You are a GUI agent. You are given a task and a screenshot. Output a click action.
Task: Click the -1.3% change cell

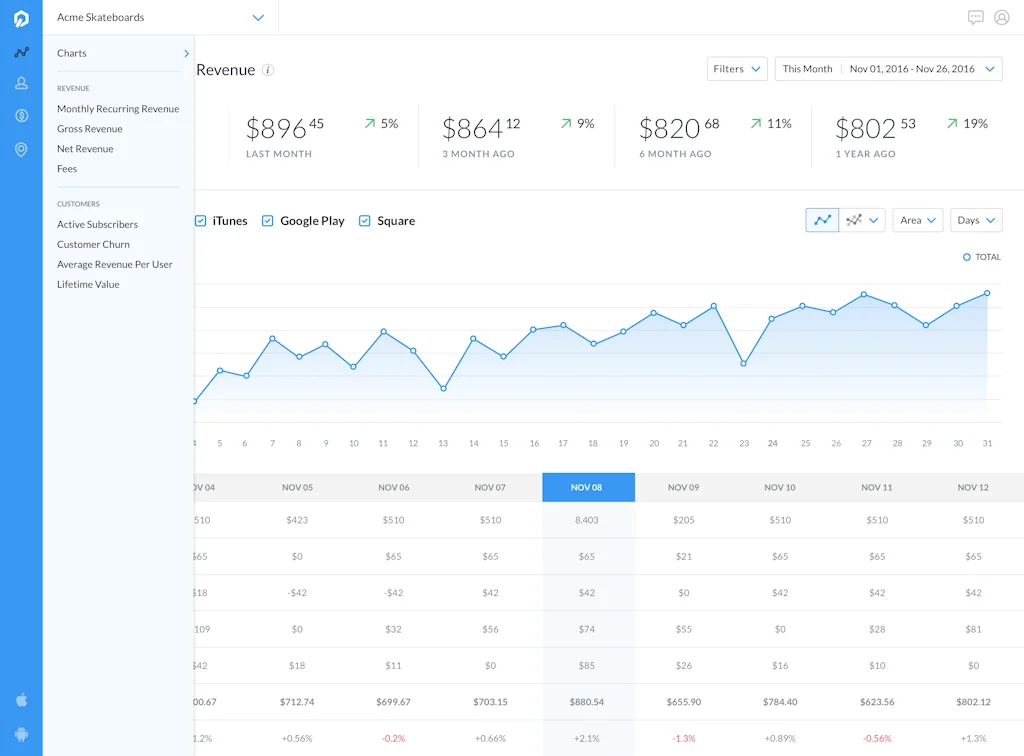(x=684, y=738)
